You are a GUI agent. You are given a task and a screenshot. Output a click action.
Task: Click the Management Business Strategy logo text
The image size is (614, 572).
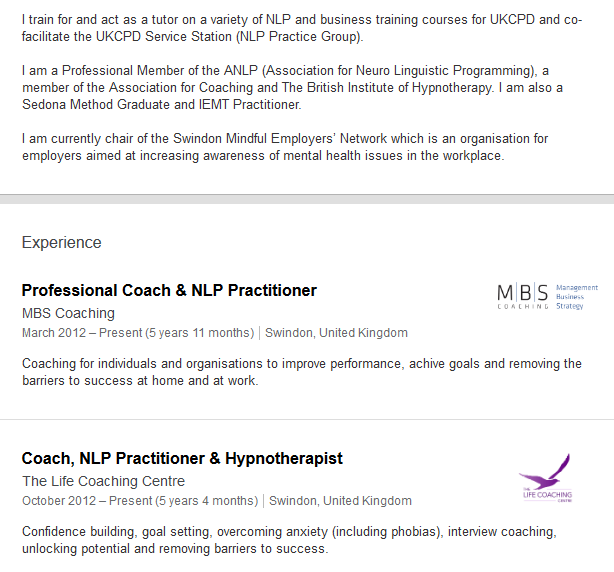pyautogui.click(x=577, y=297)
